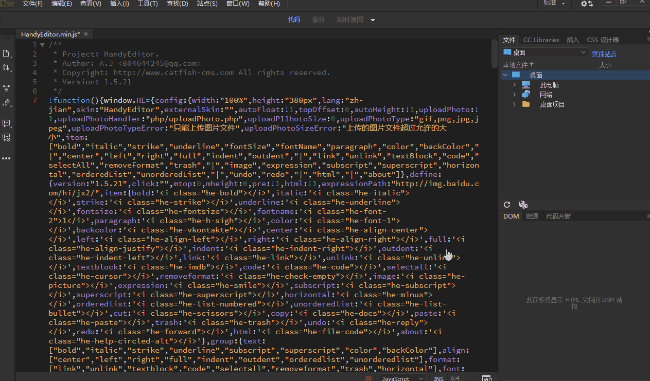Image resolution: width=650 pixels, height=381 pixels.
Task: Collapse the 桌面 root tree node
Action: [x=505, y=75]
